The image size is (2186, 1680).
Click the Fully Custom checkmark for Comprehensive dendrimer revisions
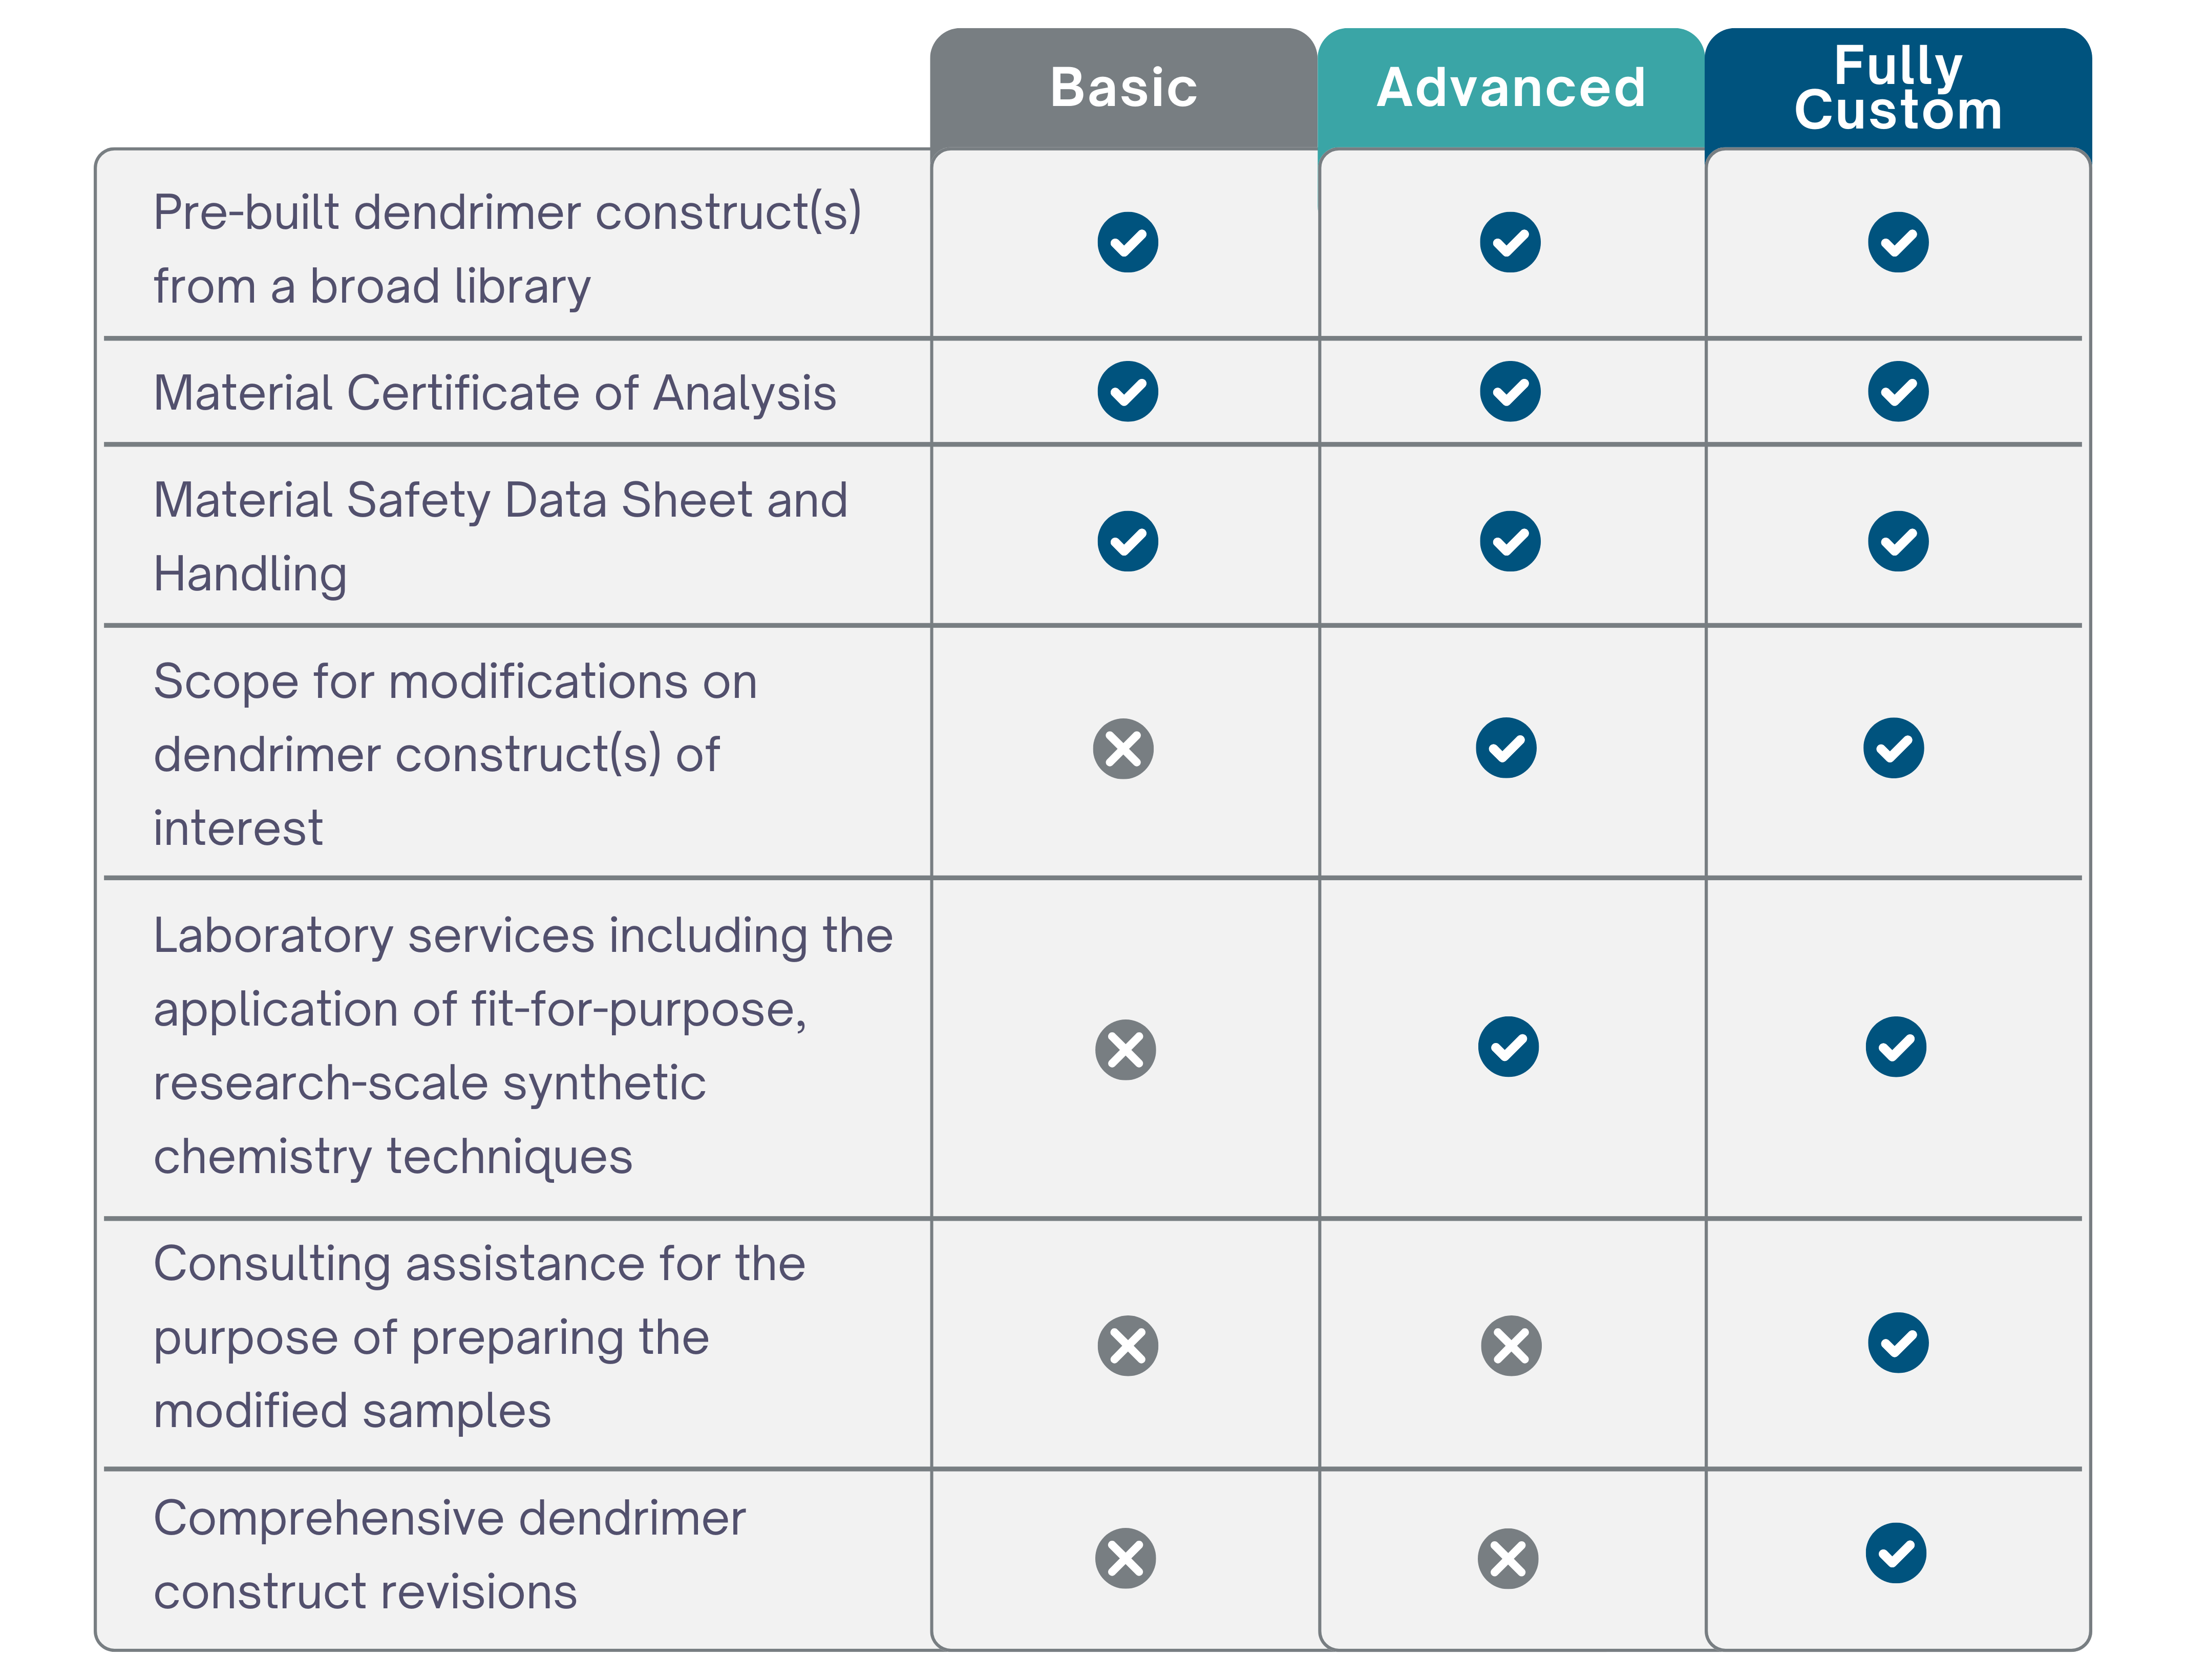coord(1896,1553)
